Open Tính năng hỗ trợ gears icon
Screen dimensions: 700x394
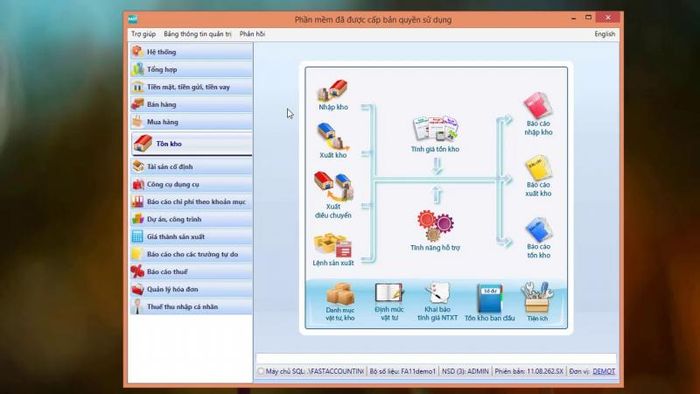pos(435,226)
